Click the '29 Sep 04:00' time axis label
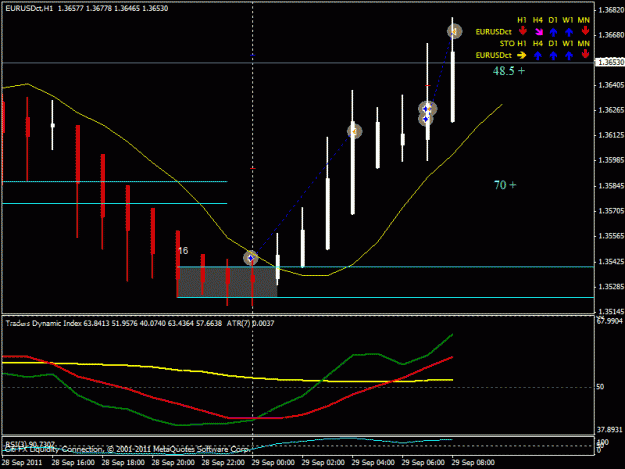 (373, 463)
